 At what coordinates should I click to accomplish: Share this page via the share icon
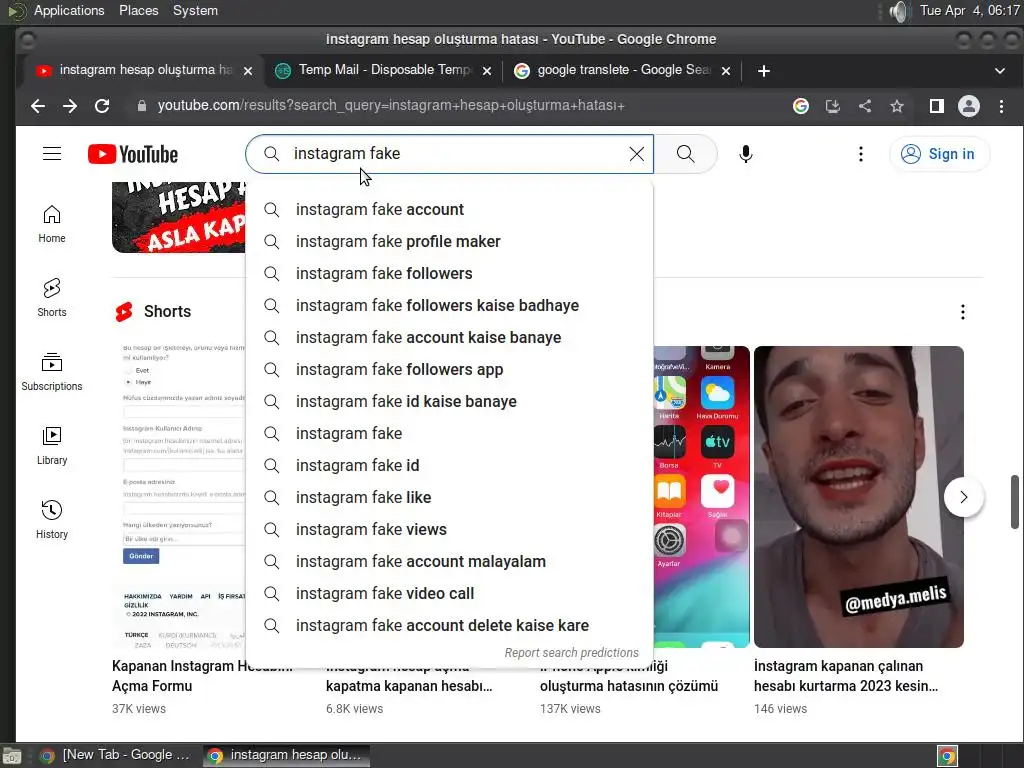(x=865, y=106)
